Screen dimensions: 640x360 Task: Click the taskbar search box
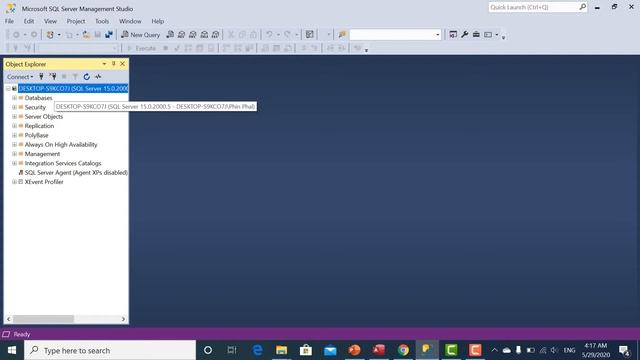[110, 350]
